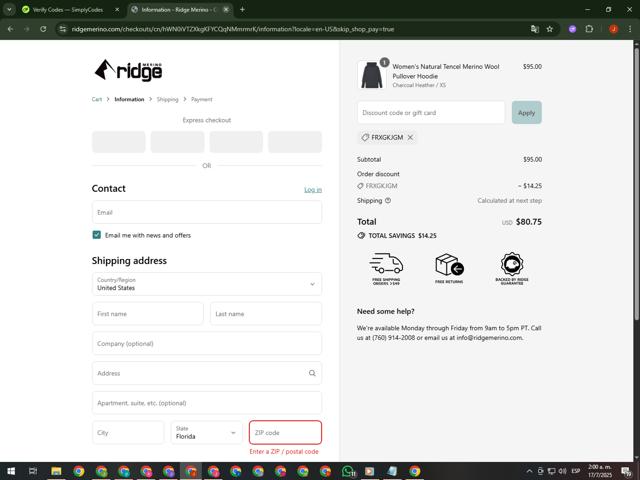Click the hoodie product thumbnail
The width and height of the screenshot is (640, 480).
[x=371, y=75]
